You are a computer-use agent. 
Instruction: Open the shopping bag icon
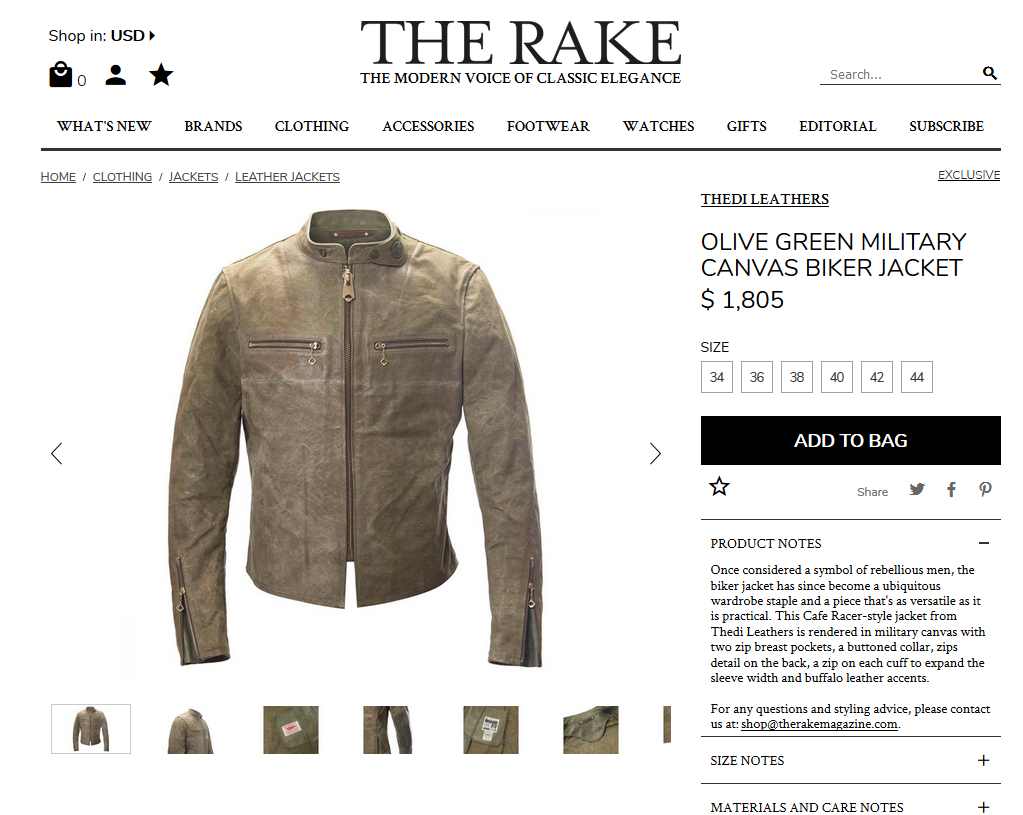(x=61, y=75)
